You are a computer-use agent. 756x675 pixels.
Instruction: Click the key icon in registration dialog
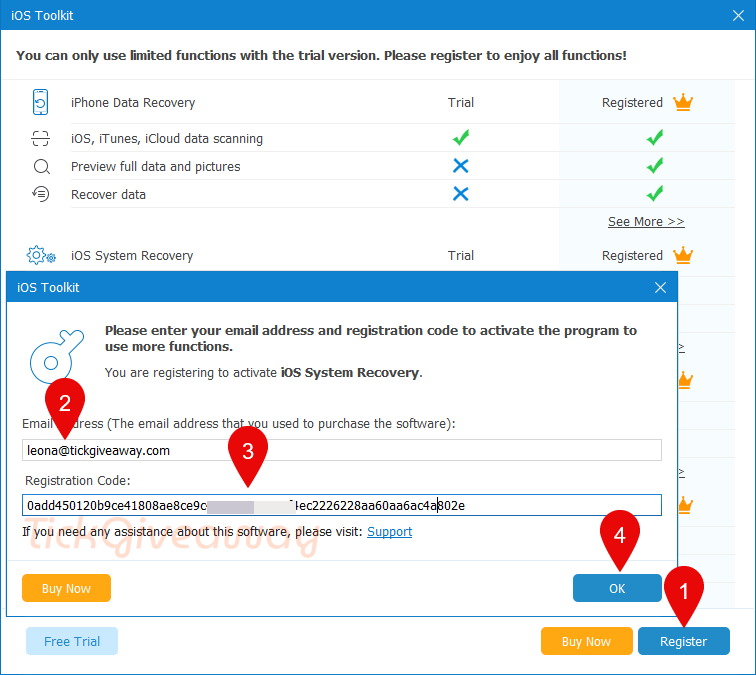point(56,357)
